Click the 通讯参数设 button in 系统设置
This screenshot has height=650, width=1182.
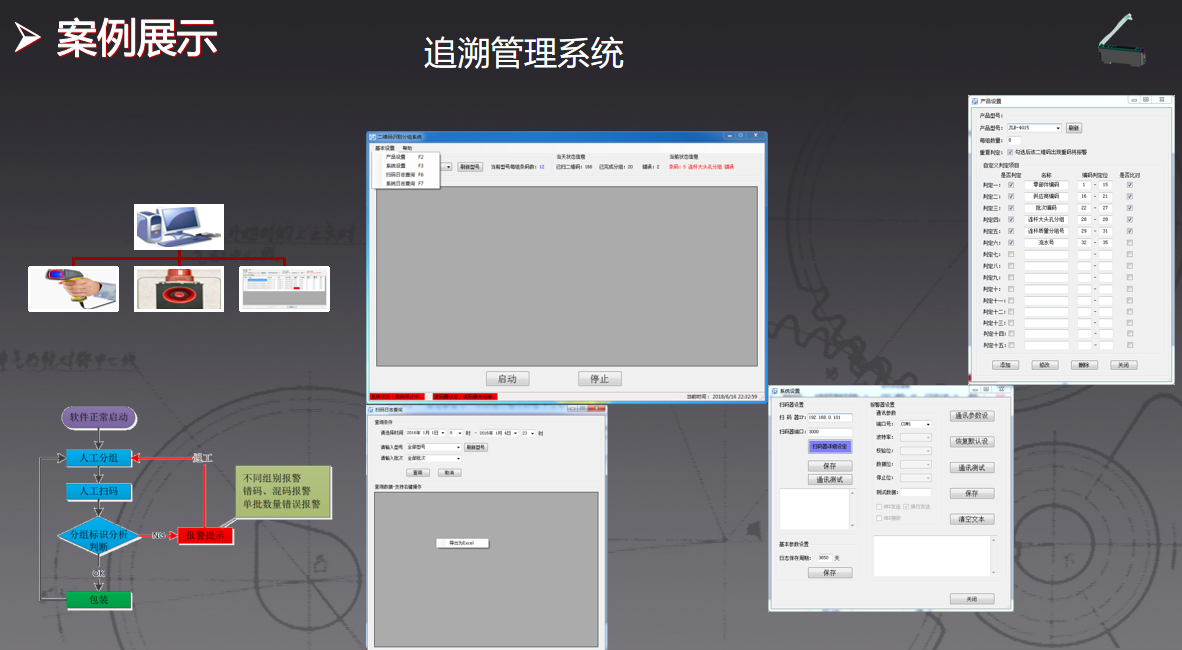point(972,416)
